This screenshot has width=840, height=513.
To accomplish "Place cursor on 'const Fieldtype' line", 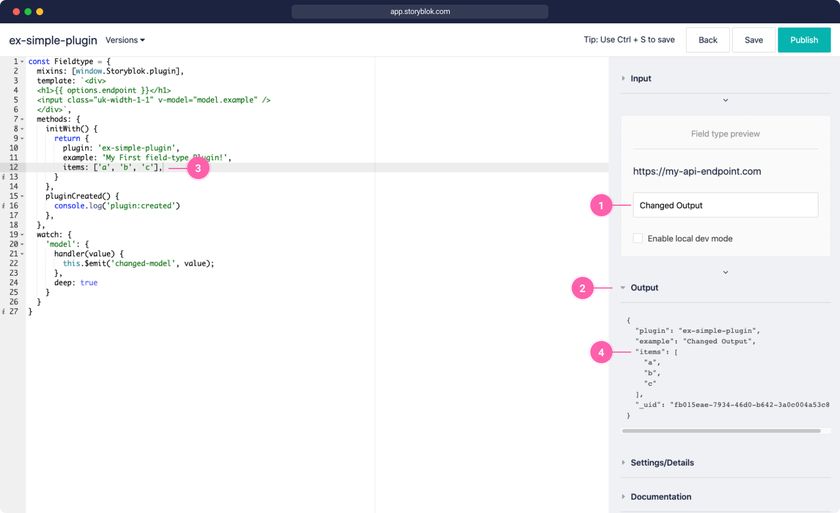I will [x=69, y=62].
